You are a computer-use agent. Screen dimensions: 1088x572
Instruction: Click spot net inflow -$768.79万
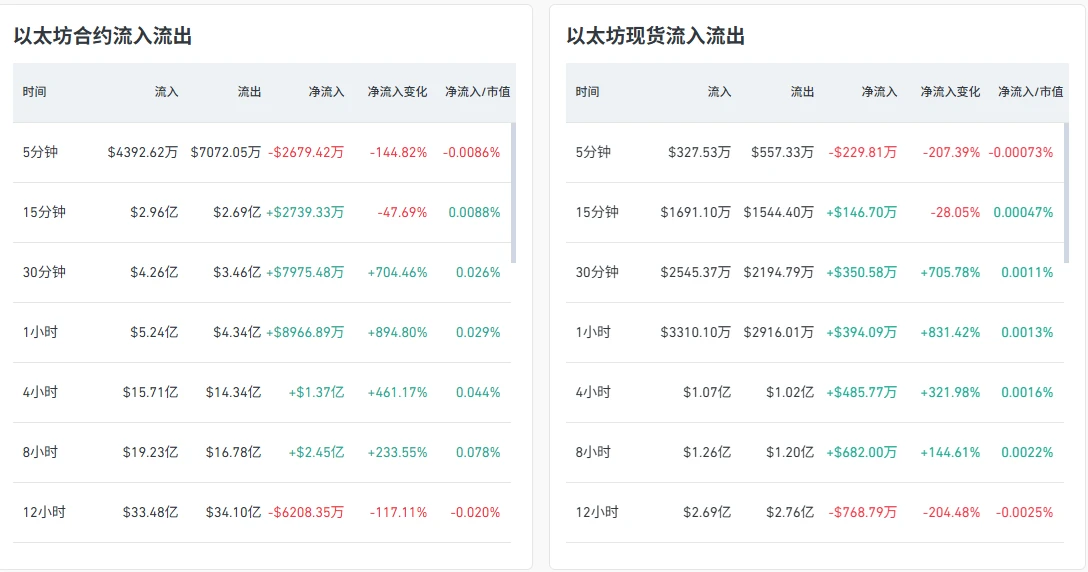click(x=862, y=512)
